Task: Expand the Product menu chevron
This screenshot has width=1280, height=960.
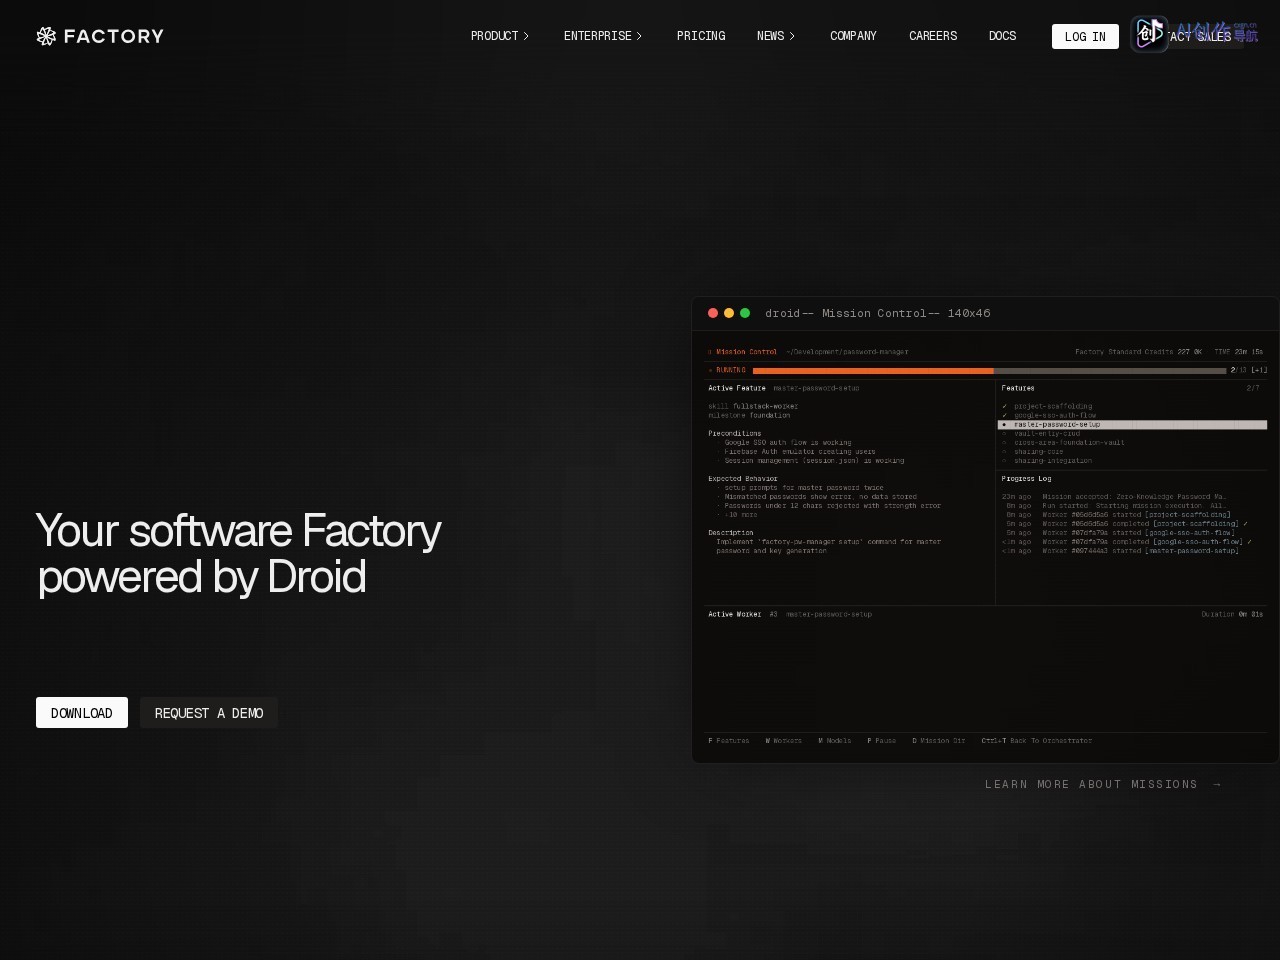Action: click(526, 36)
